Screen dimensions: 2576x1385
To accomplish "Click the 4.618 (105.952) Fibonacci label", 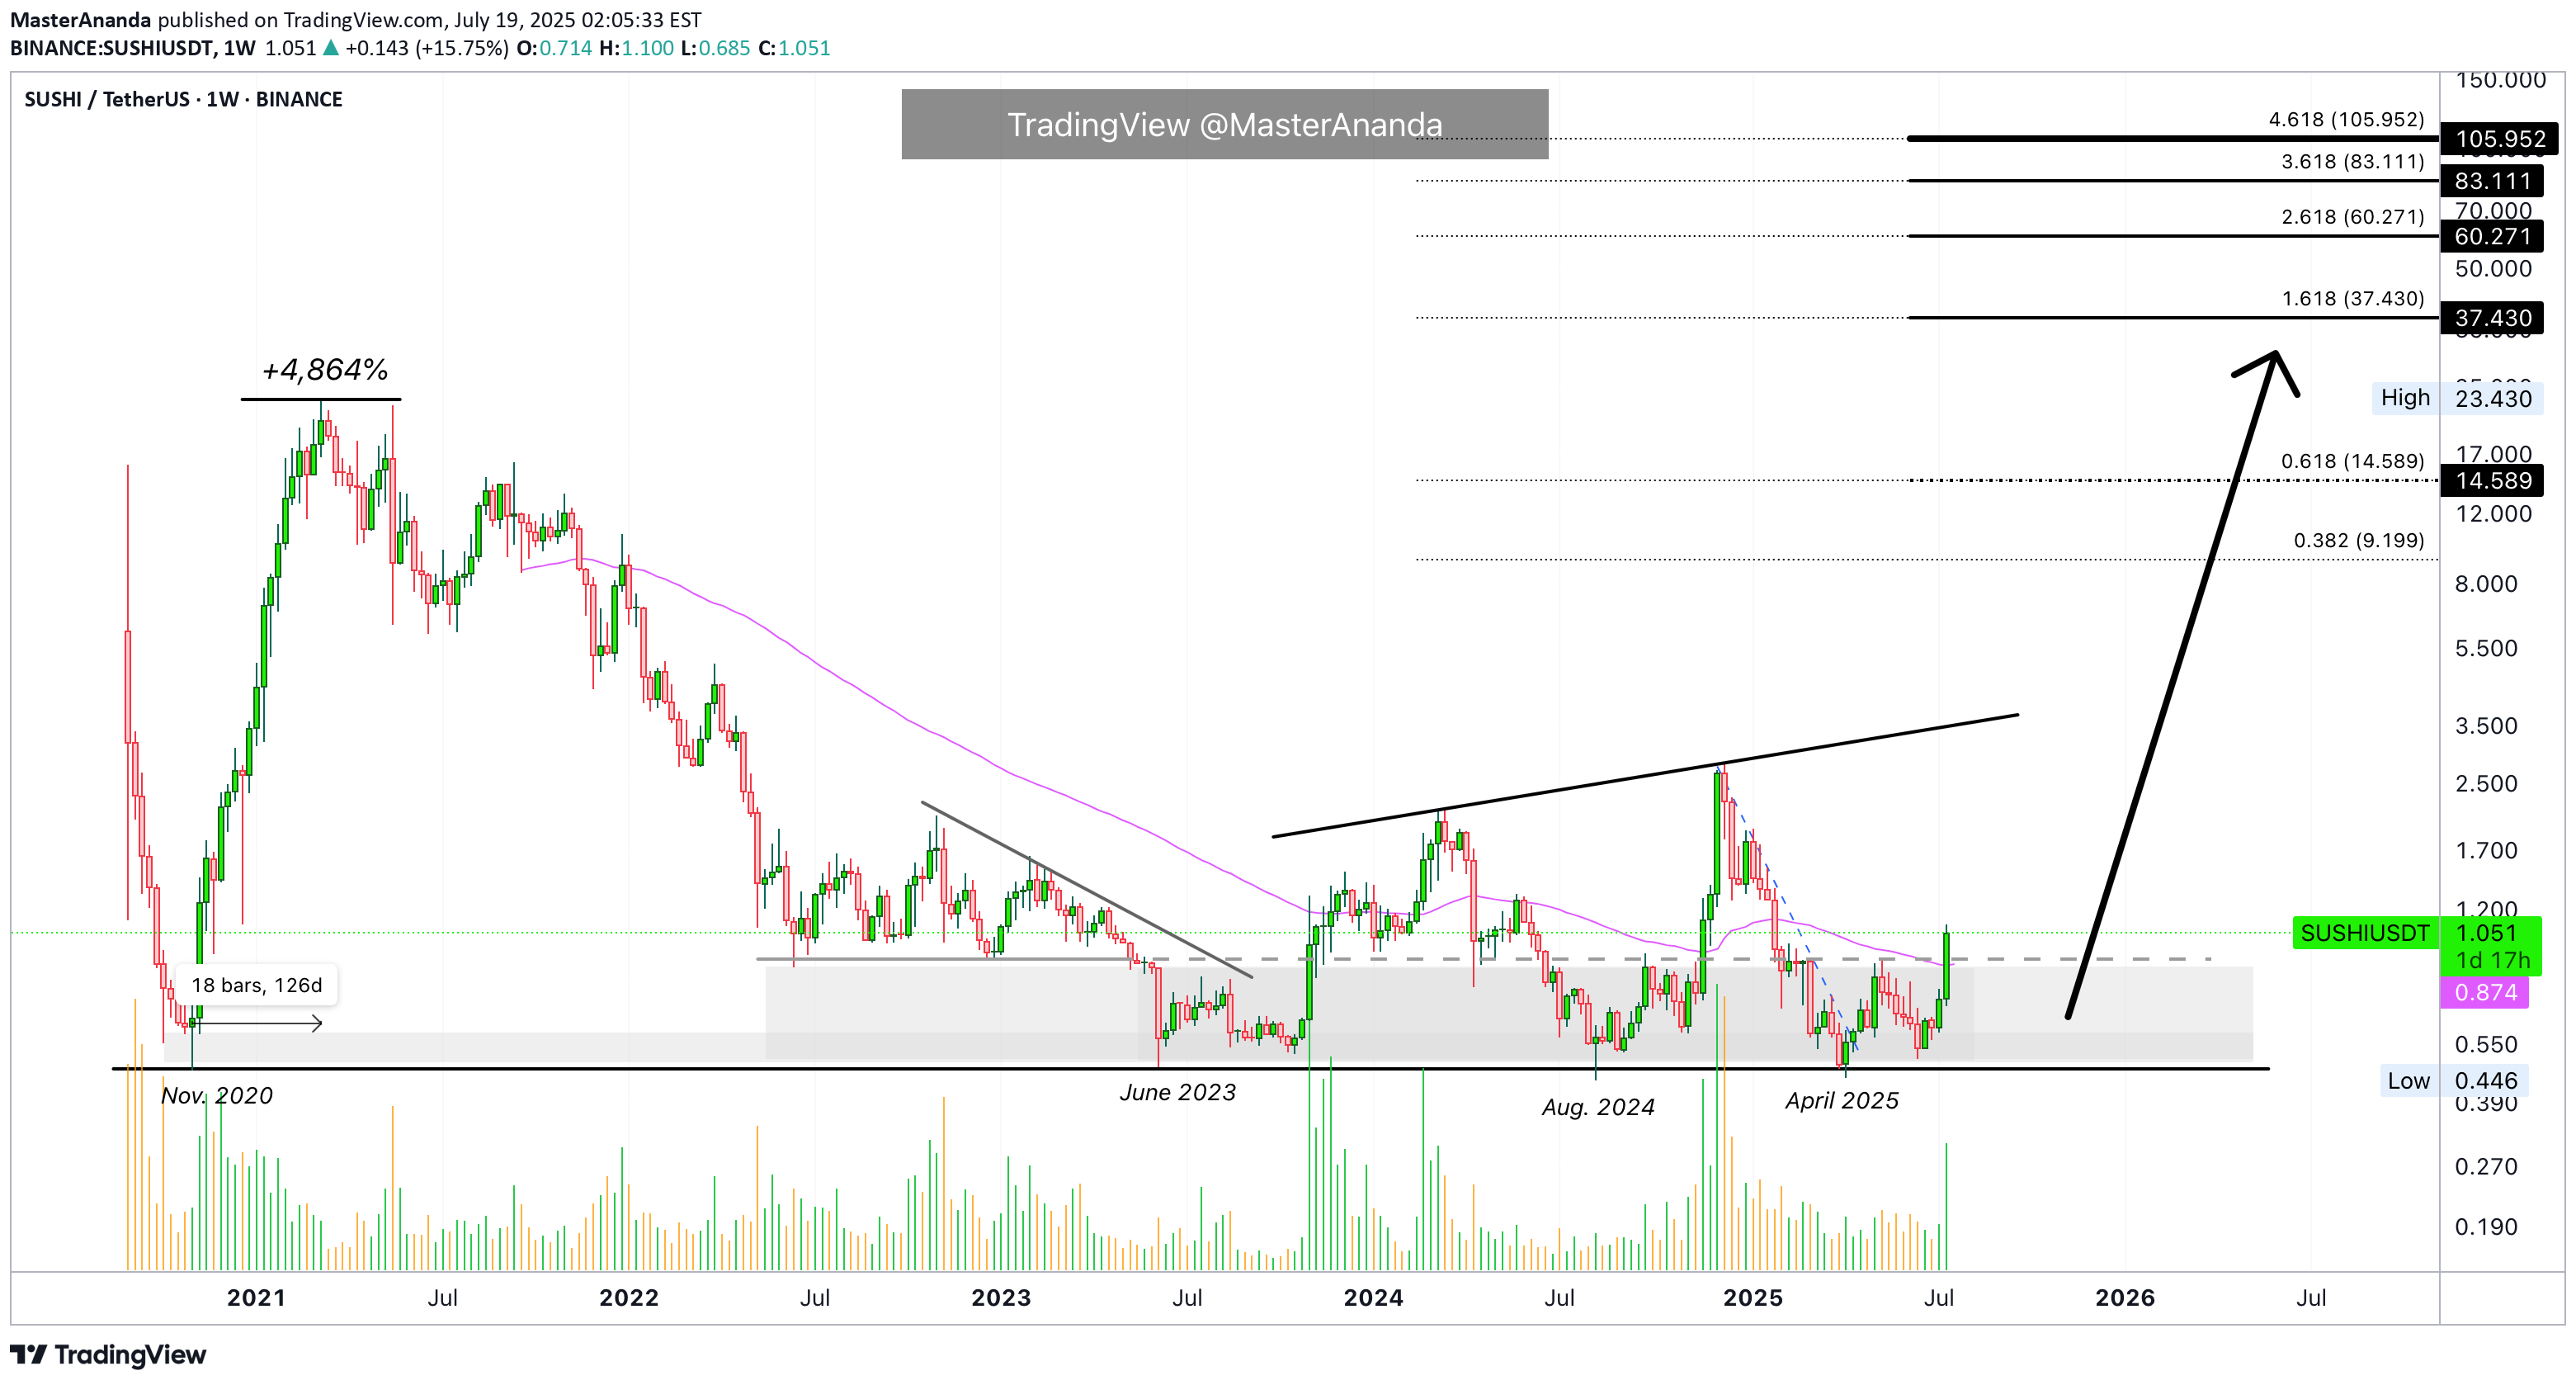I will 2346,119.
